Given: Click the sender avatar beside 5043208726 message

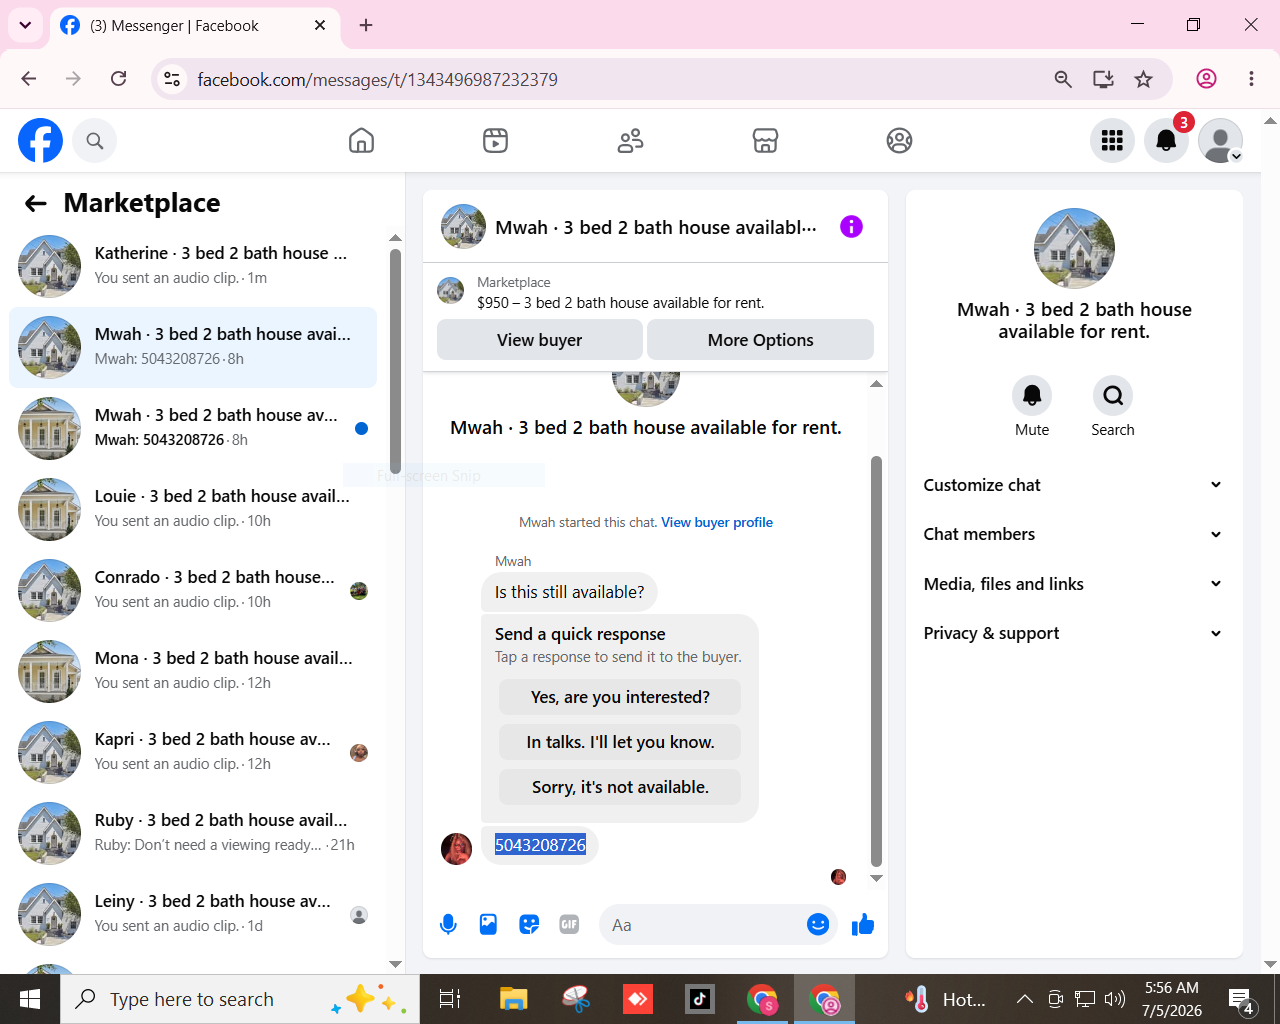Looking at the screenshot, I should tap(457, 849).
